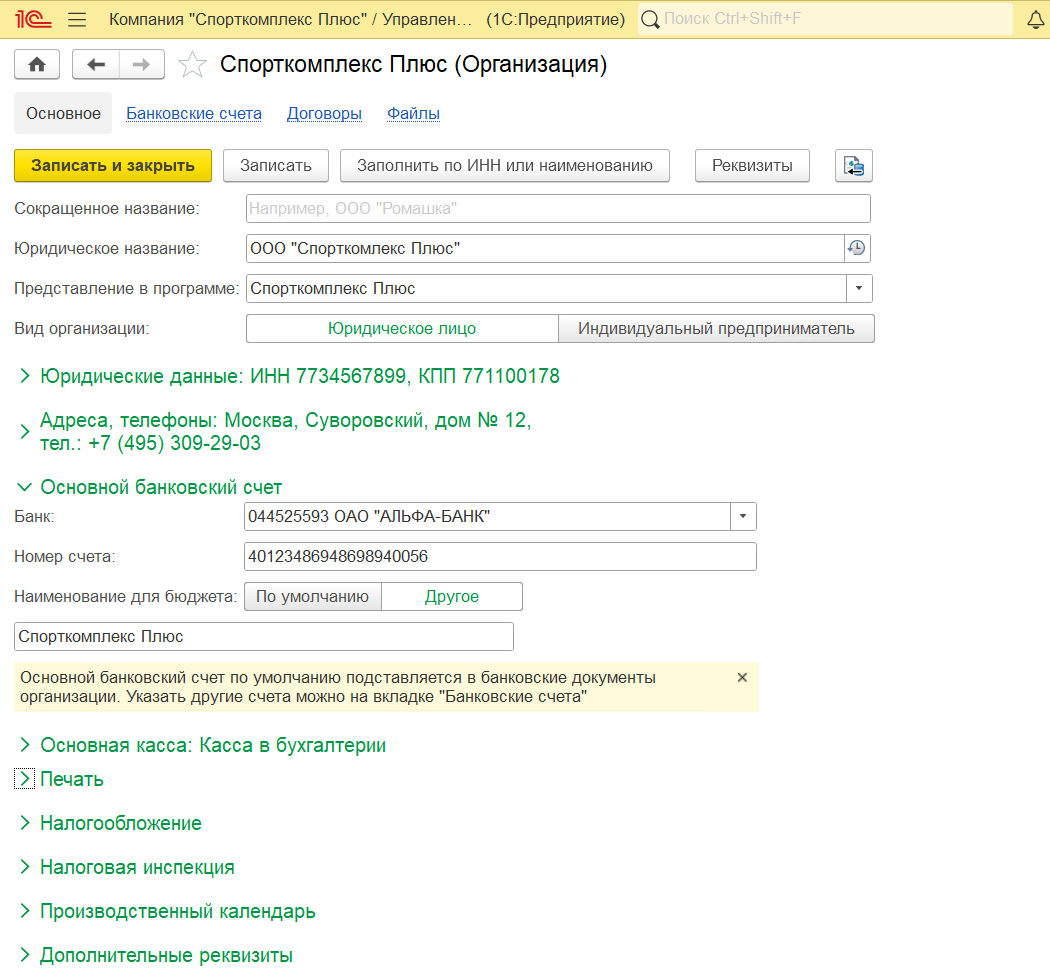Click the Номер счета field
This screenshot has height=978, width=1050.
pyautogui.click(x=500, y=557)
